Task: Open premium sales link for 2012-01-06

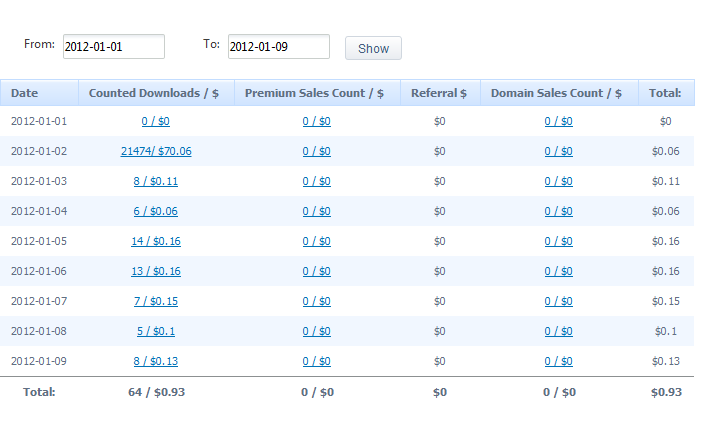Action: click(317, 271)
